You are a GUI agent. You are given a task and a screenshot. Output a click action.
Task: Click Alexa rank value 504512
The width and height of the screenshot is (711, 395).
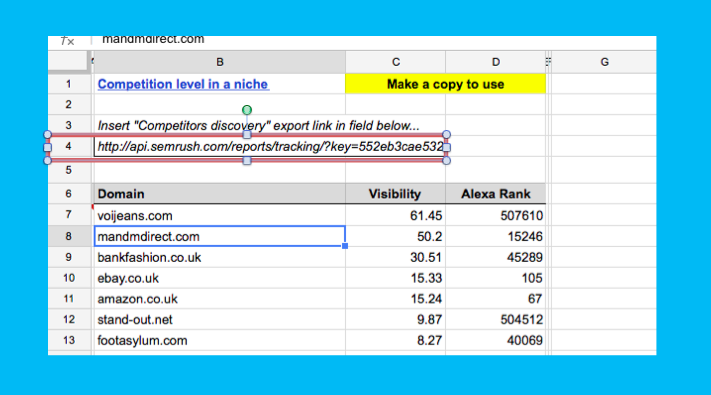pyautogui.click(x=521, y=320)
